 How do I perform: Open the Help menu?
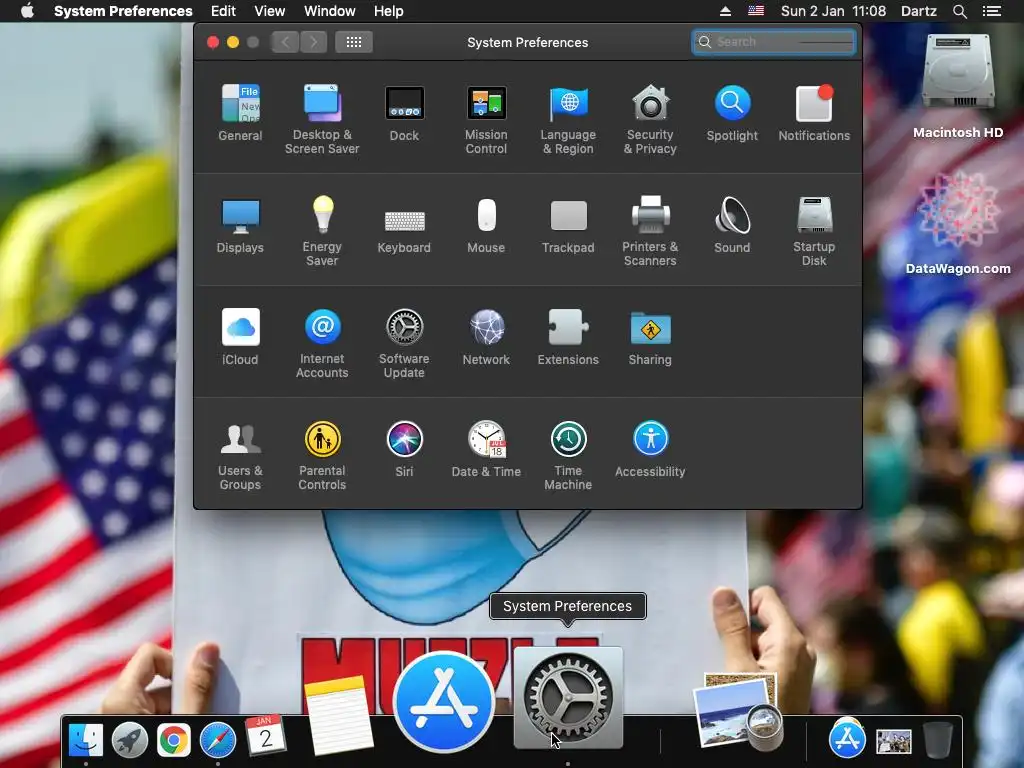coord(389,11)
